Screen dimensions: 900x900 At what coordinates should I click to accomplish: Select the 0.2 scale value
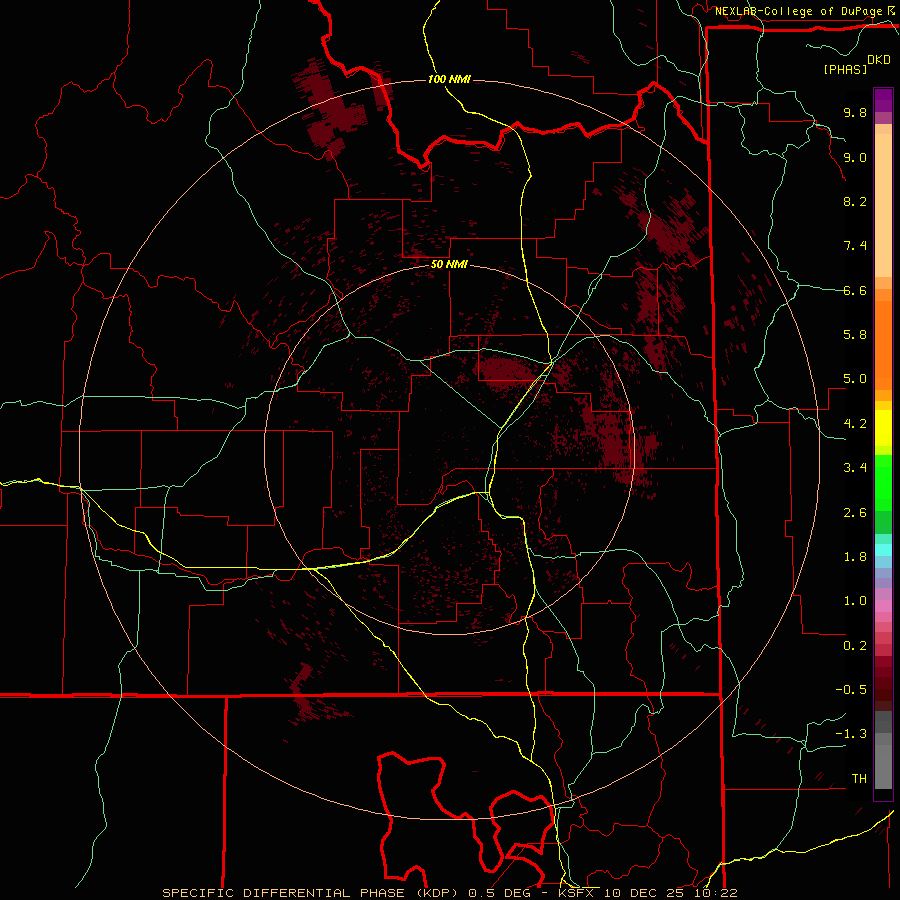point(855,646)
